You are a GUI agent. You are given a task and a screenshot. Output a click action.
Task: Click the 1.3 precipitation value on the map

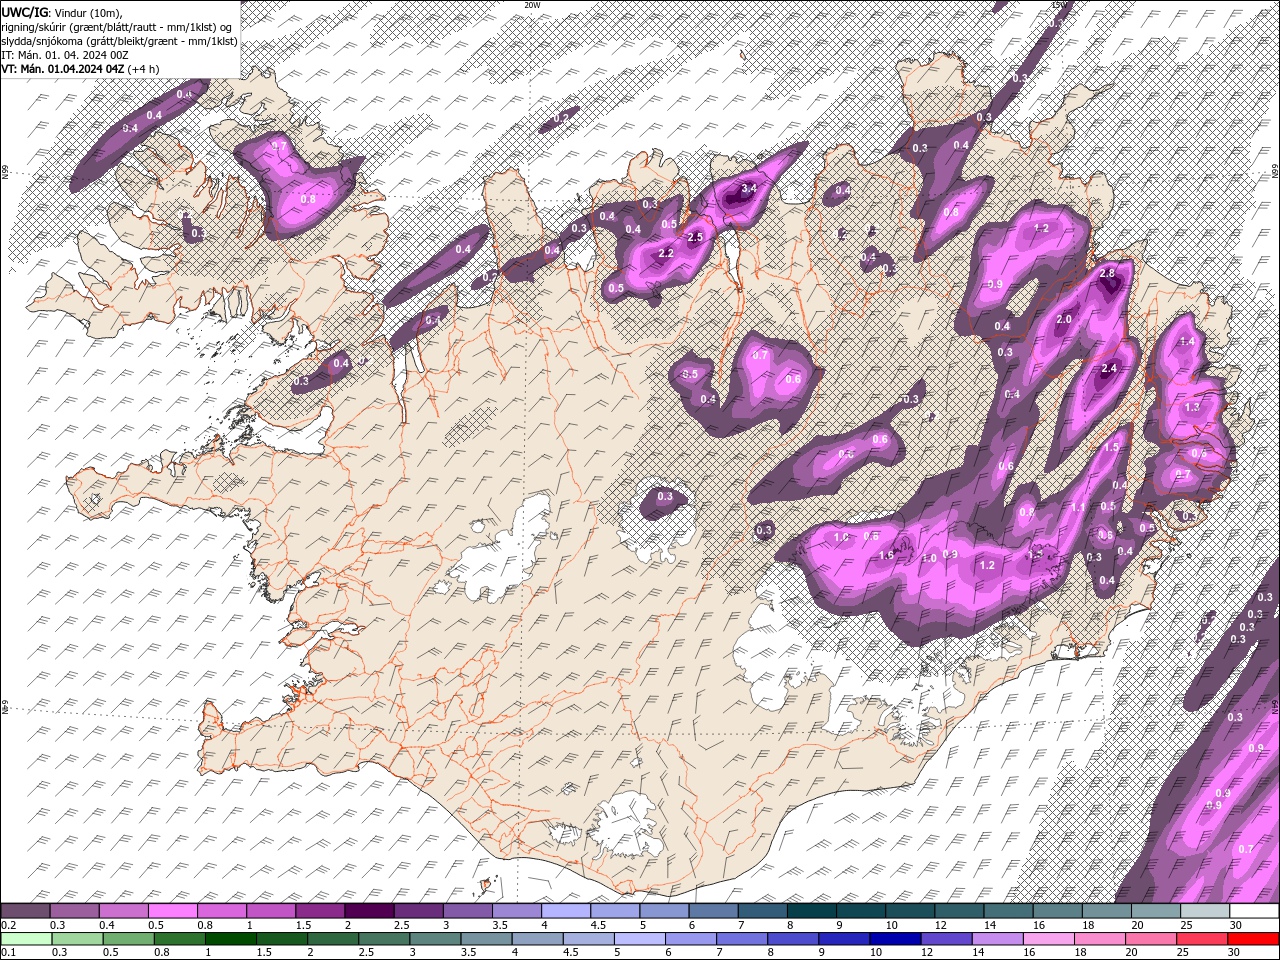1192,407
